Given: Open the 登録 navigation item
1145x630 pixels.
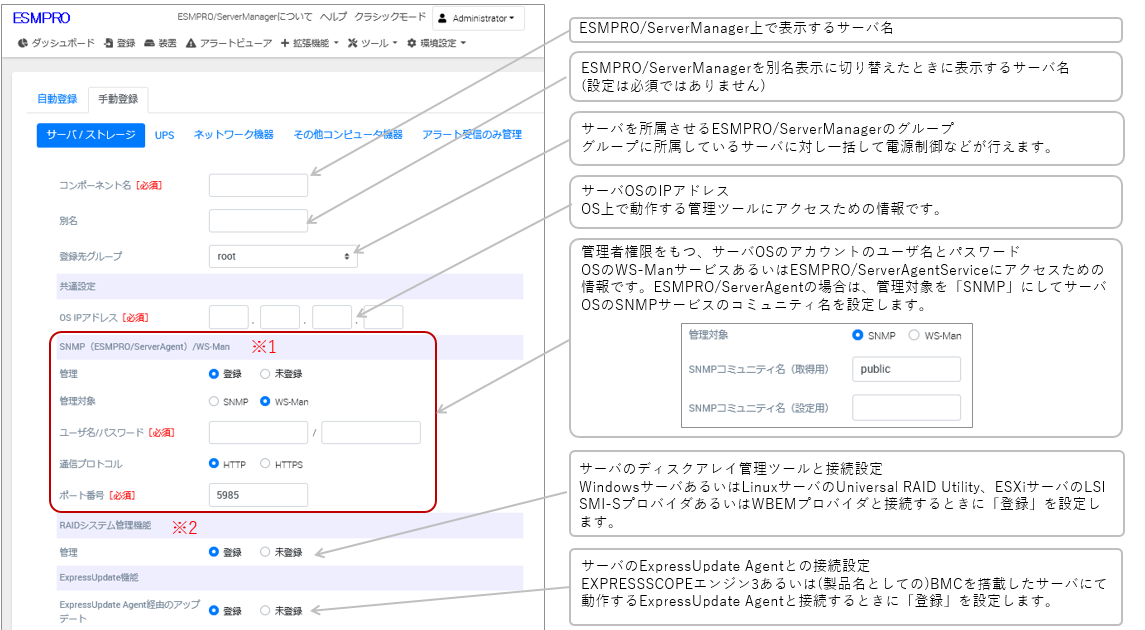Looking at the screenshot, I should (x=120, y=43).
